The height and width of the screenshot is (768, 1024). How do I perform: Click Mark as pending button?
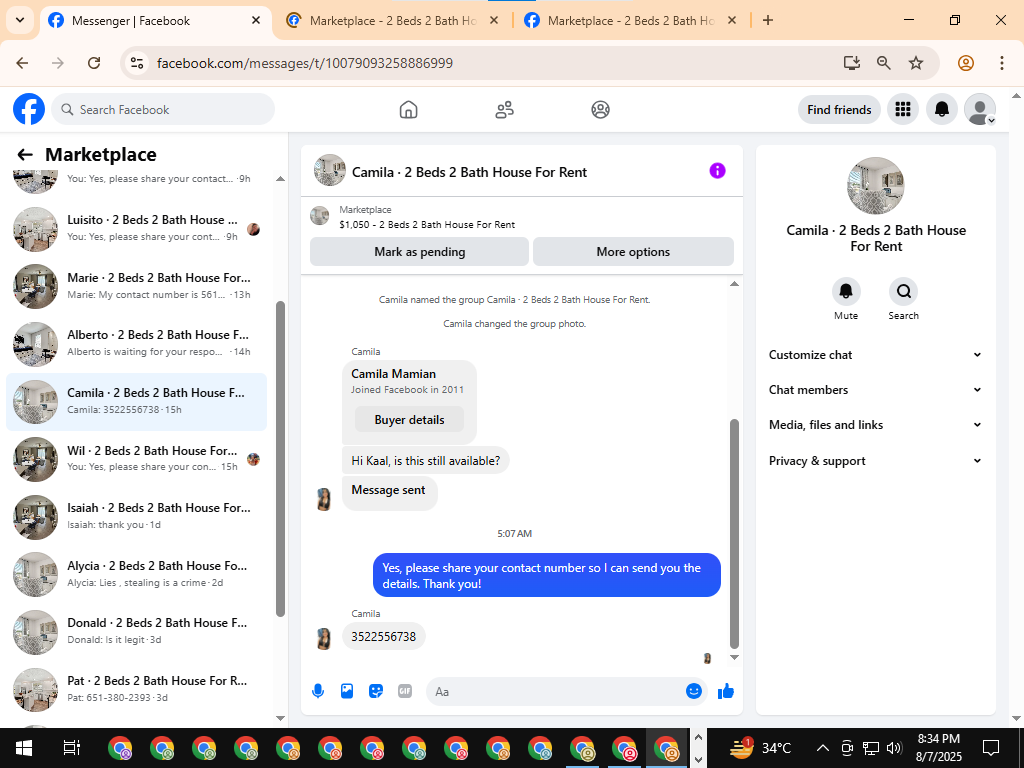pos(419,251)
